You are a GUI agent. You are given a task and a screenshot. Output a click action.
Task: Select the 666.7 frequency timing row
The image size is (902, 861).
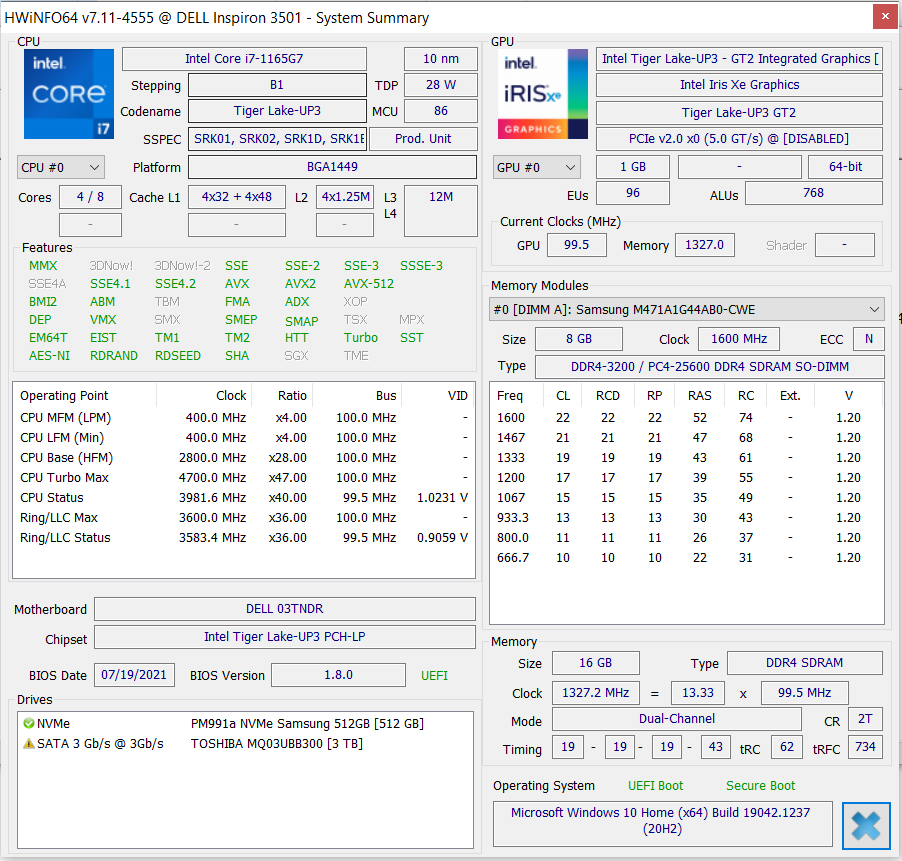pyautogui.click(x=686, y=558)
